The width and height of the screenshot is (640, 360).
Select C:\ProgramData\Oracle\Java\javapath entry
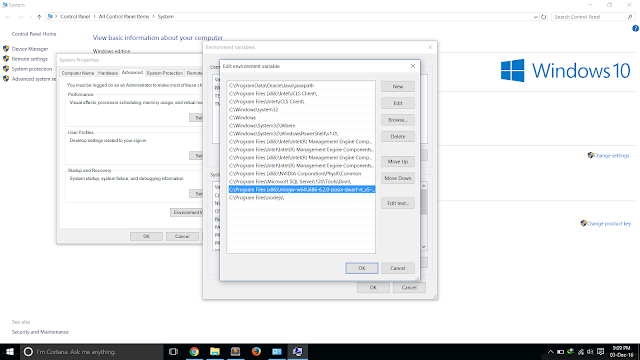coord(301,86)
